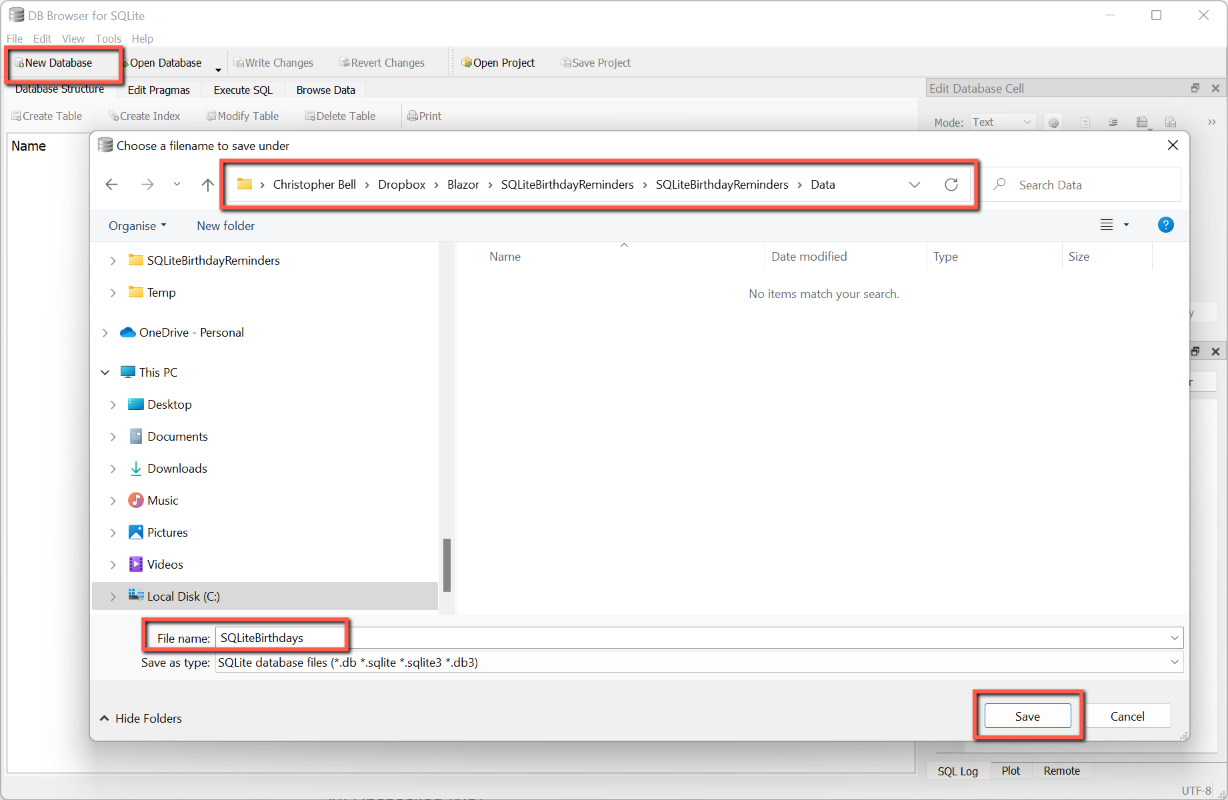Screen dimensions: 1228x800
Task: Click the Open Database toolbar icon
Action: 126,63
